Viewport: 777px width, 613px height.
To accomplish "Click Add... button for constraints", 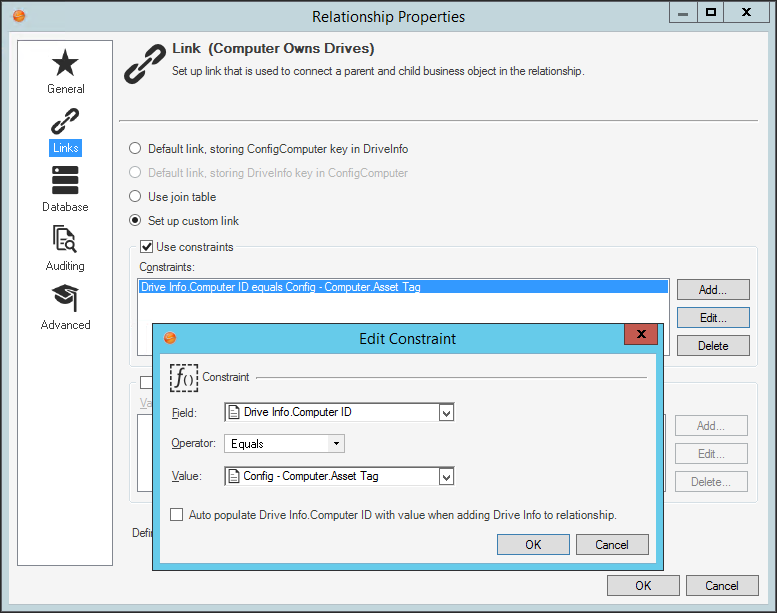I will pyautogui.click(x=713, y=290).
